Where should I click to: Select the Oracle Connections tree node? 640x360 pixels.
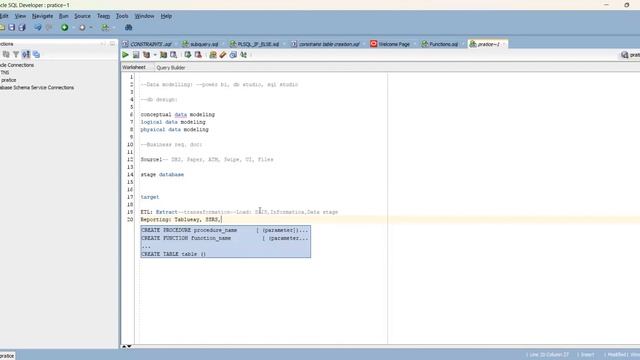click(17, 65)
